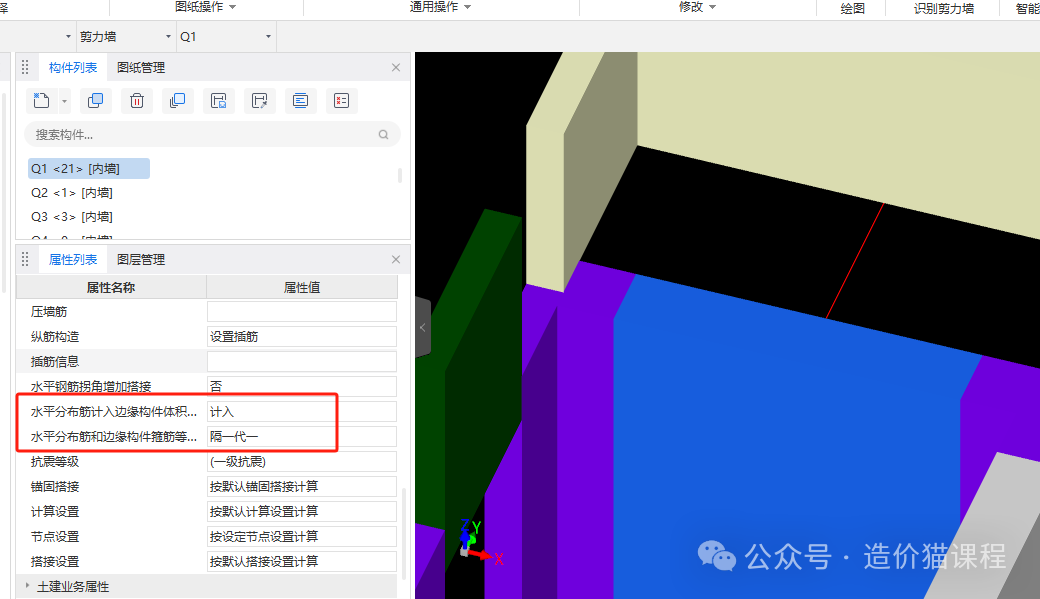Switch to the 图层管理 tab

pos(141,259)
